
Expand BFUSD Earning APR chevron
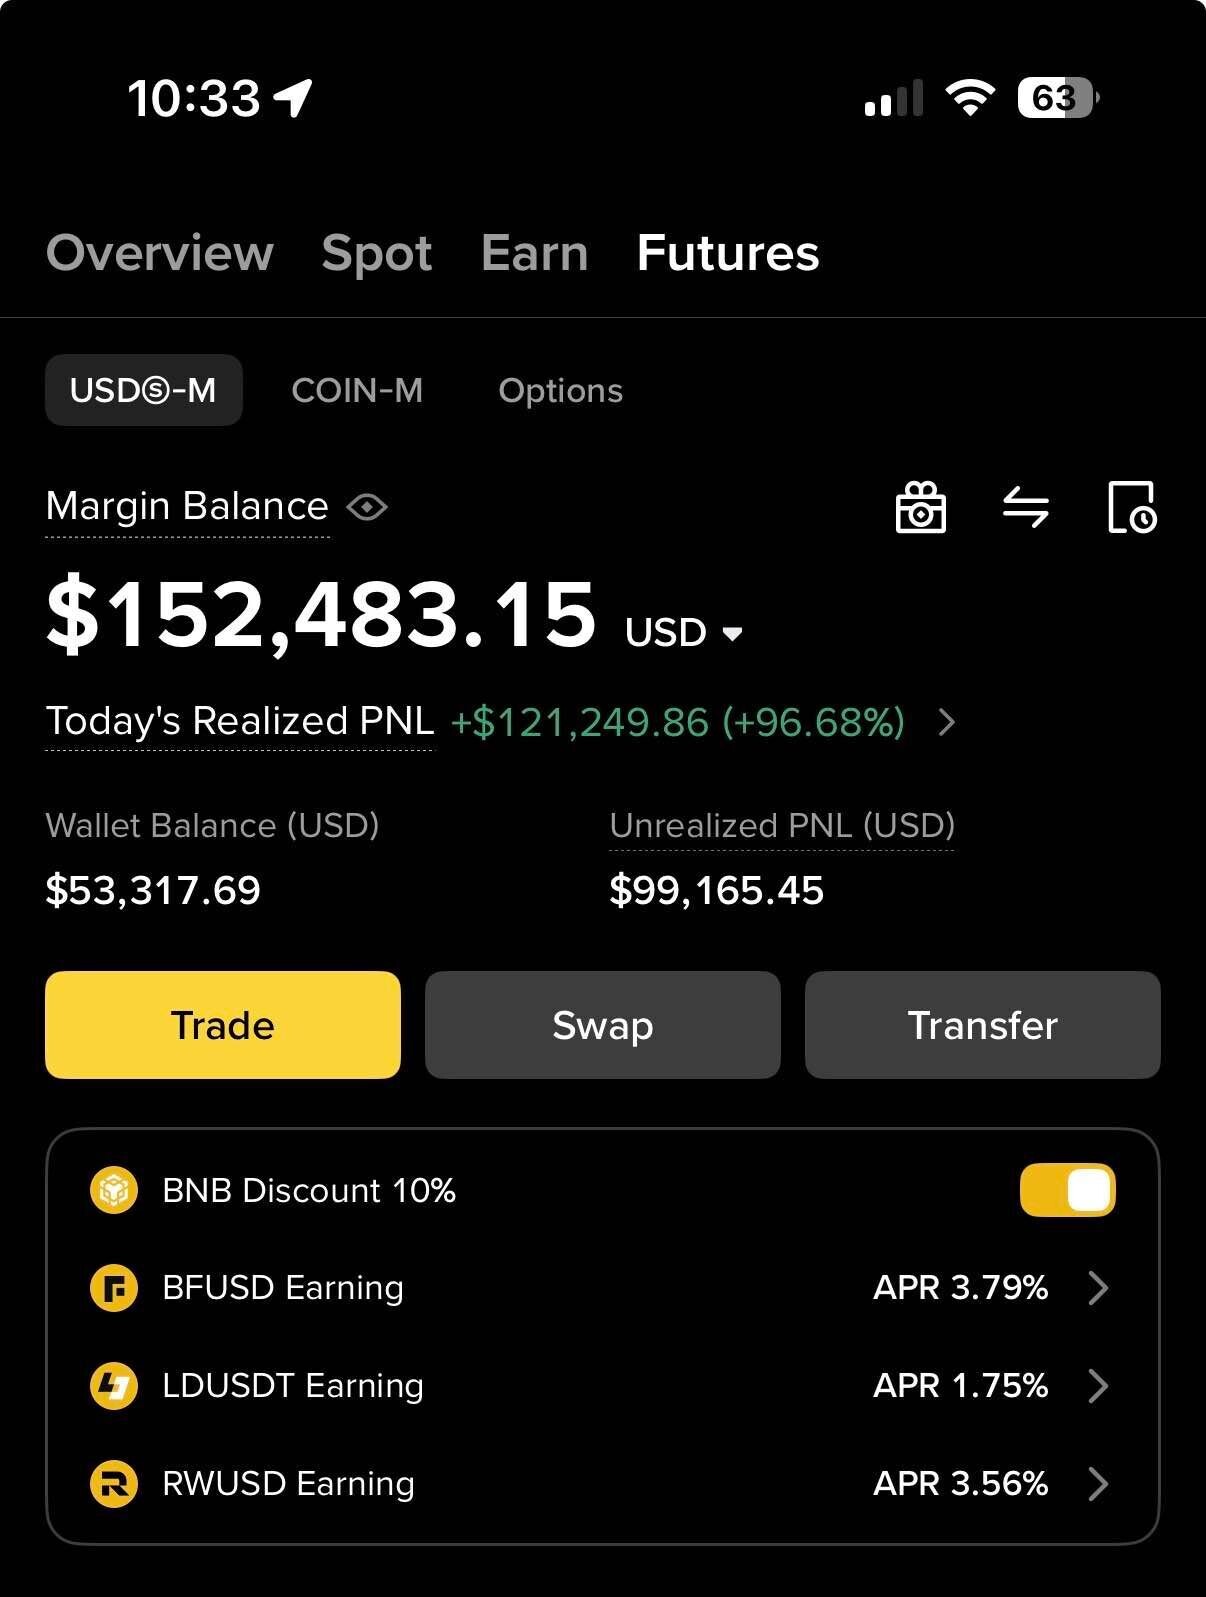[1098, 1288]
